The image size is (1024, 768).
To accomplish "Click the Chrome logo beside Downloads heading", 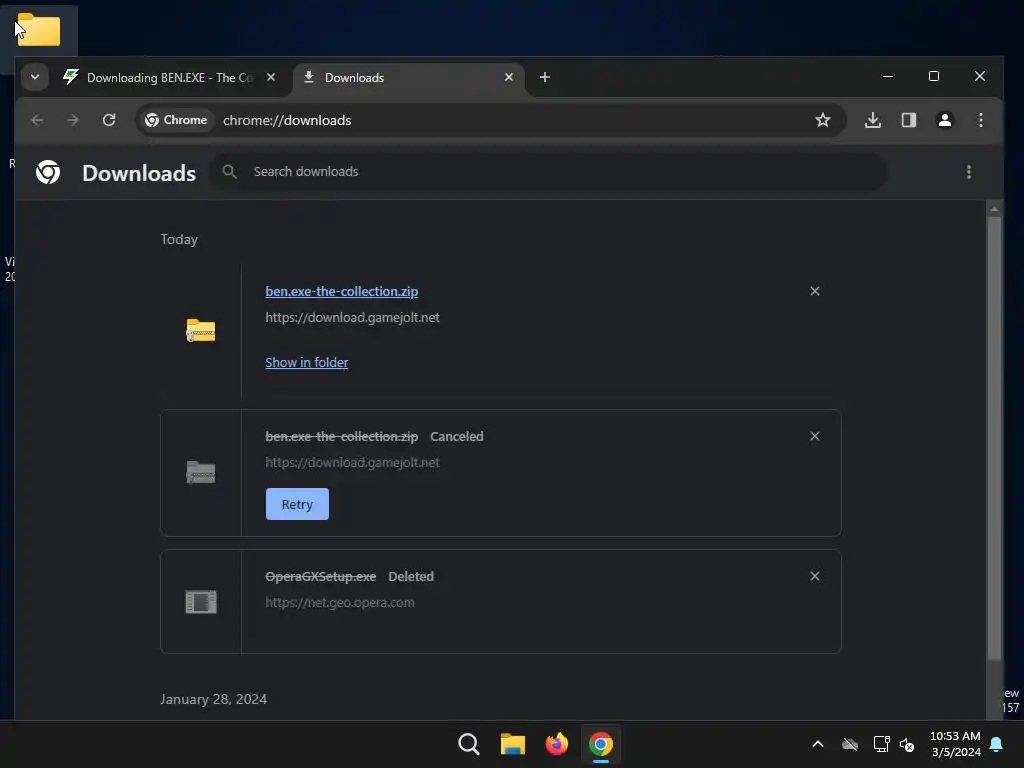I will [48, 172].
